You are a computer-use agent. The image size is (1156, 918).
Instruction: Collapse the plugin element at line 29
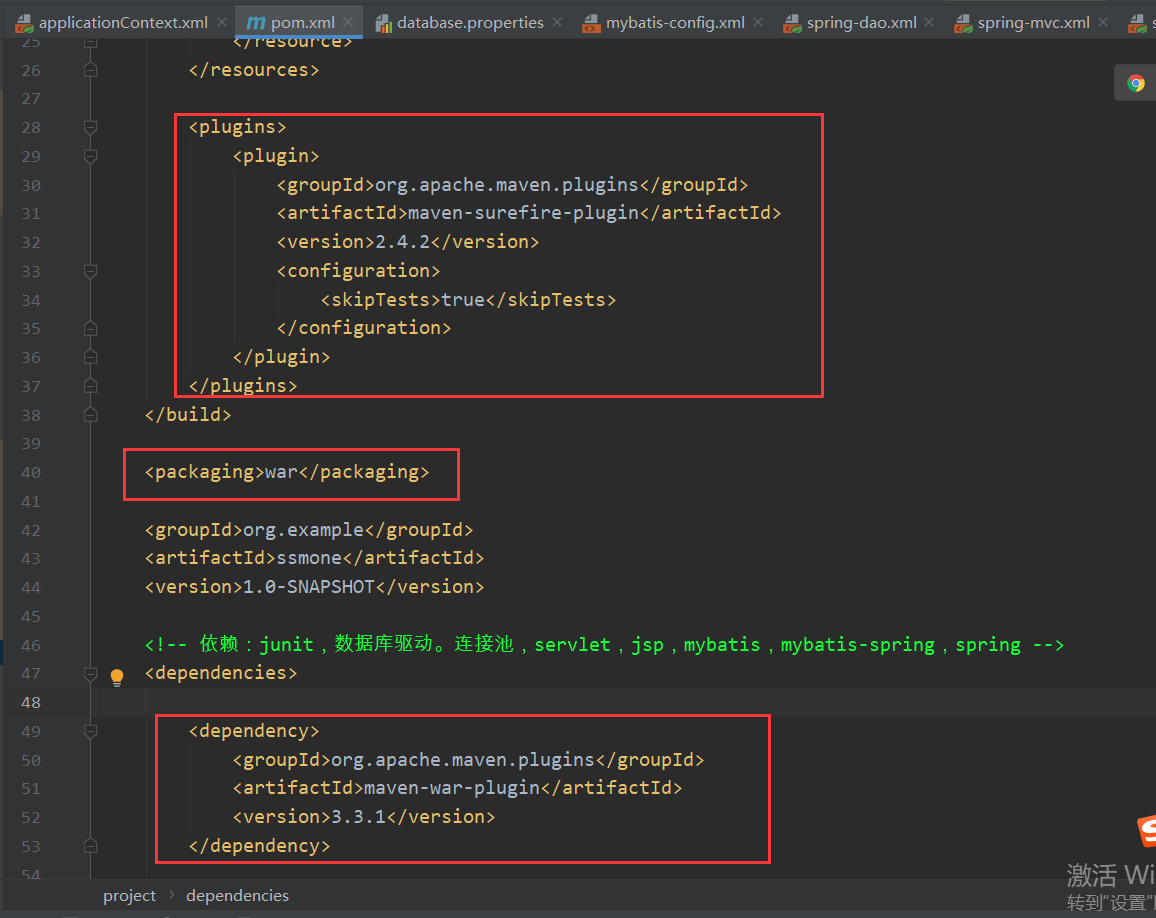click(x=90, y=156)
